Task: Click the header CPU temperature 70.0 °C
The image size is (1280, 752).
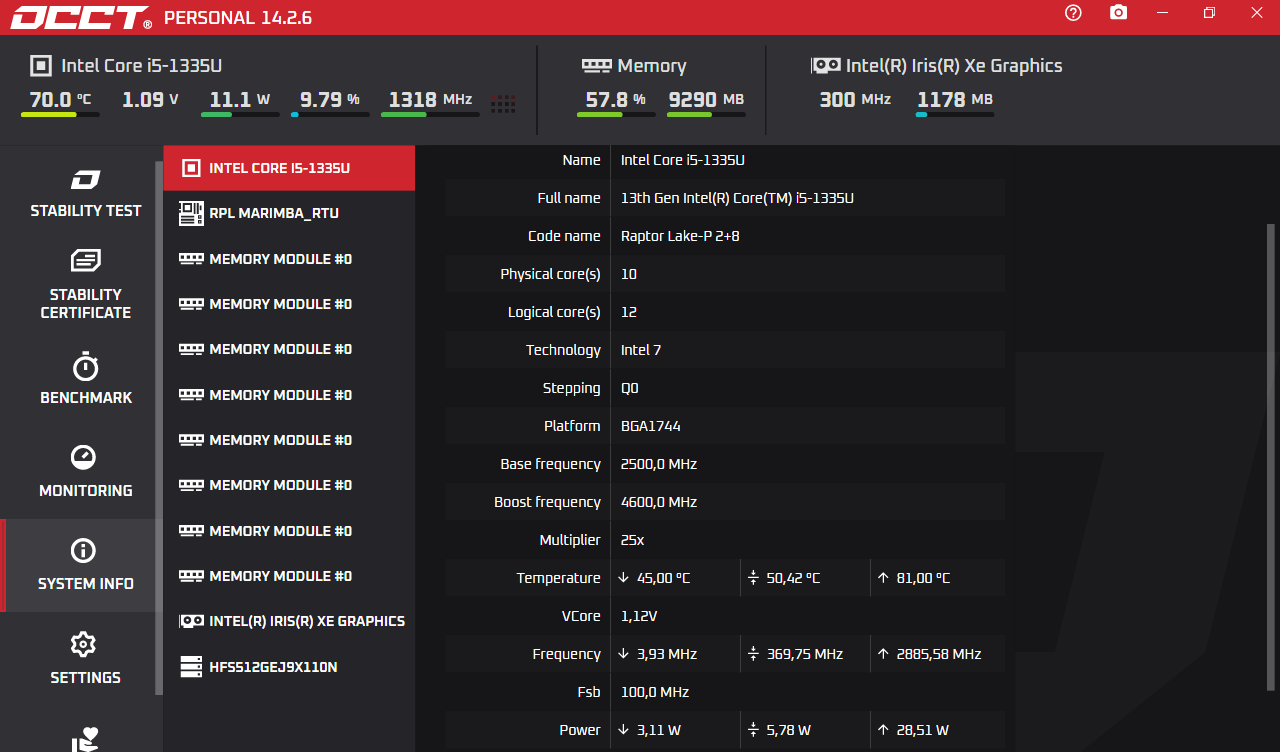Action: 60,100
